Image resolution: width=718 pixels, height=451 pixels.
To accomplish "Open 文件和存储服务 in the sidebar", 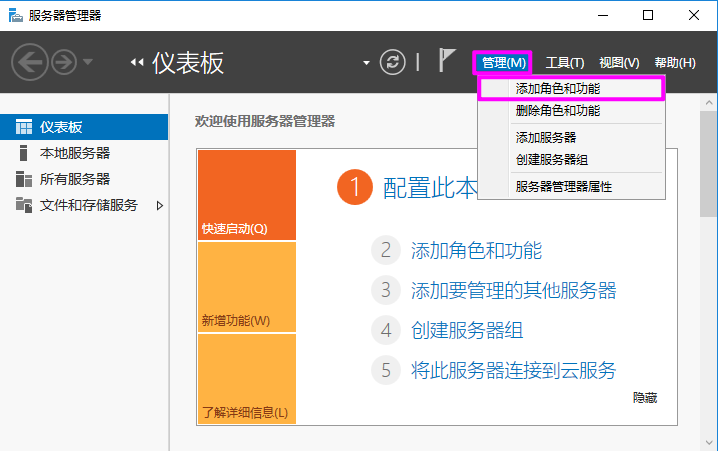I will coord(88,205).
